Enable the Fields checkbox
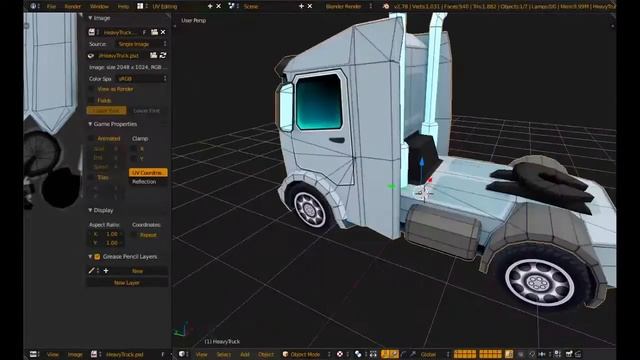 point(91,100)
